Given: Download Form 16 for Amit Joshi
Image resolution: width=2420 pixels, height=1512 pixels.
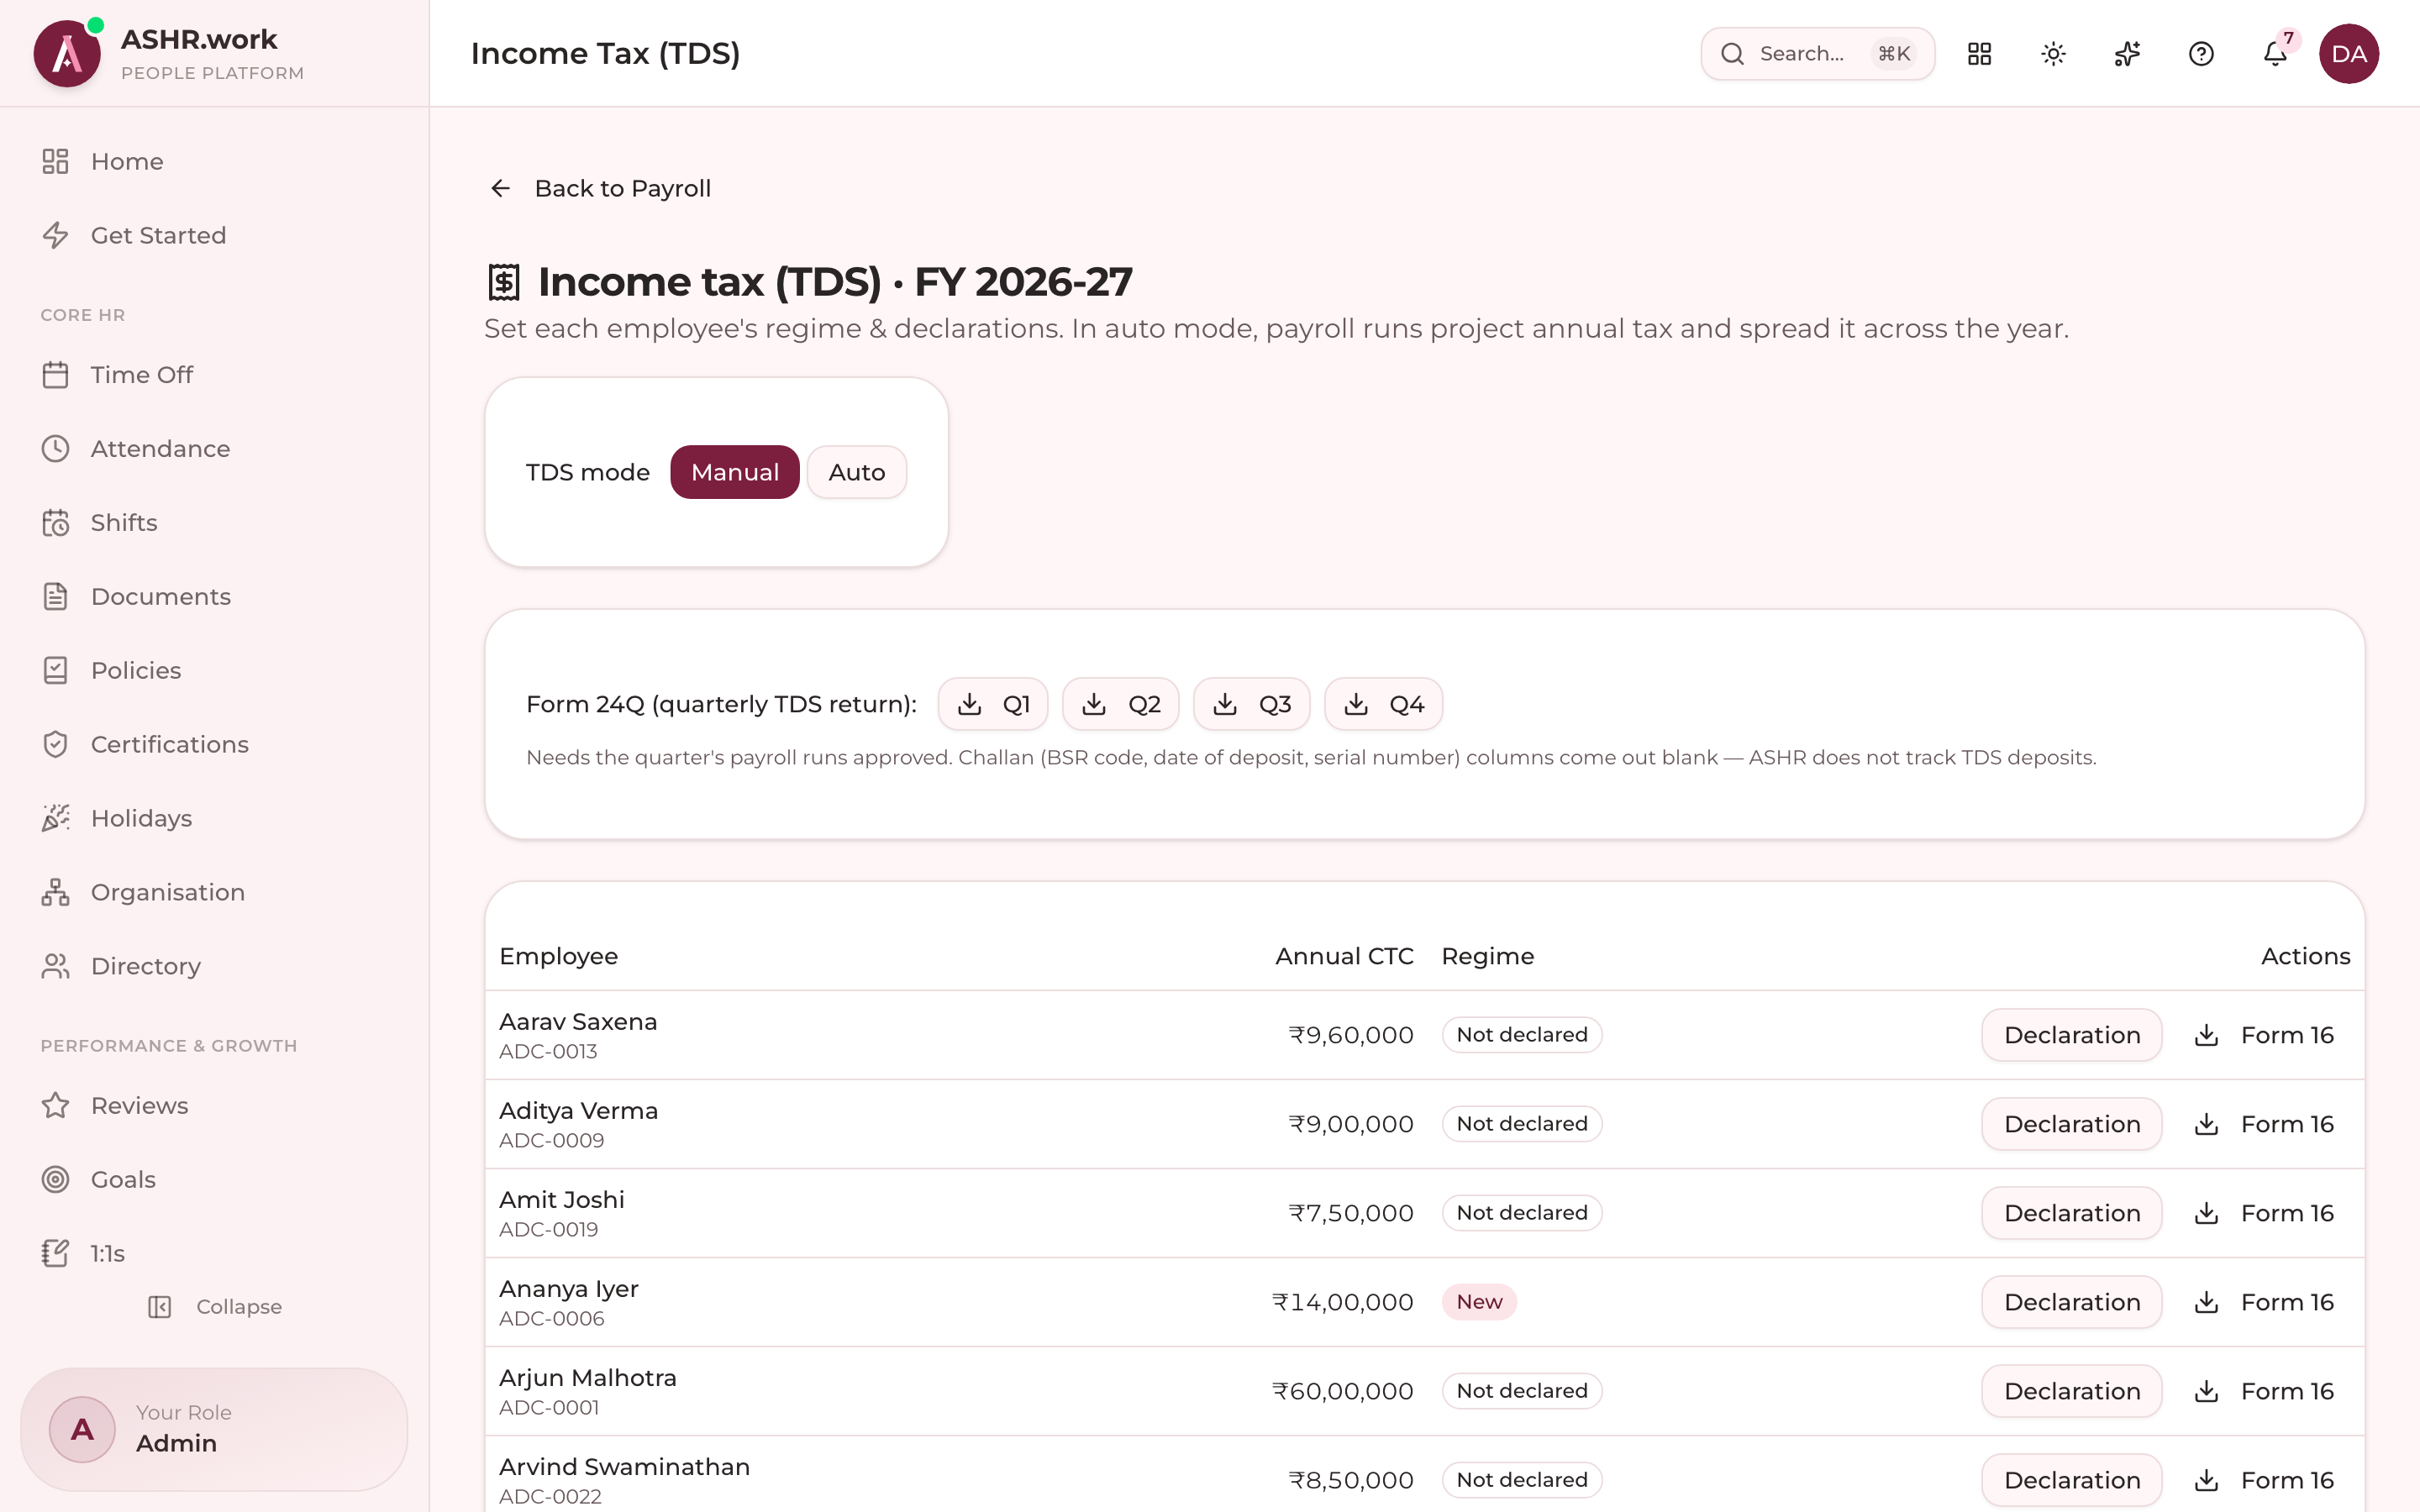Looking at the screenshot, I should (x=2264, y=1213).
